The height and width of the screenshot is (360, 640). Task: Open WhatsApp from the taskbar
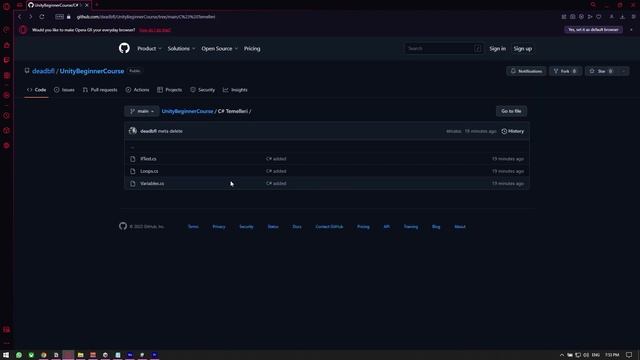click(19, 355)
